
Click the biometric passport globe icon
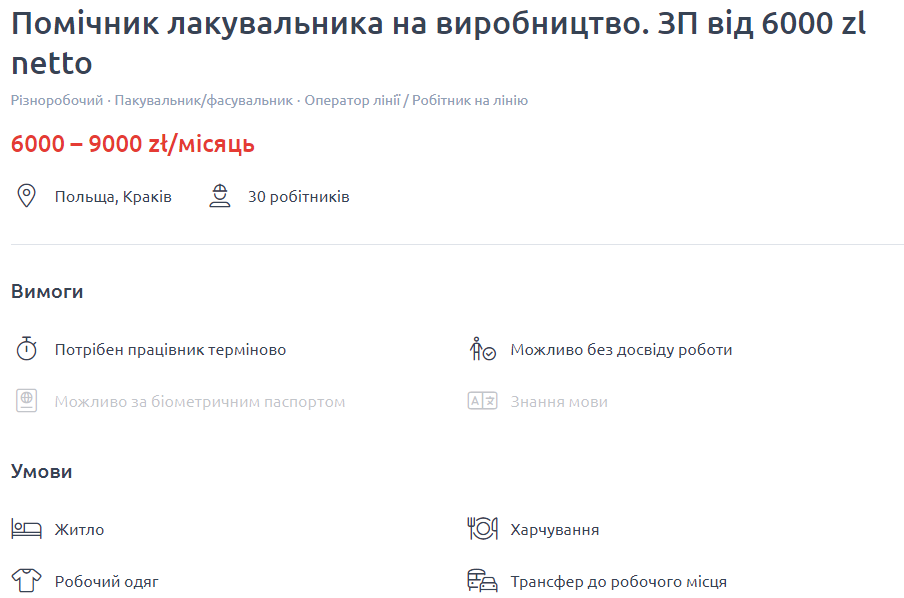point(27,400)
